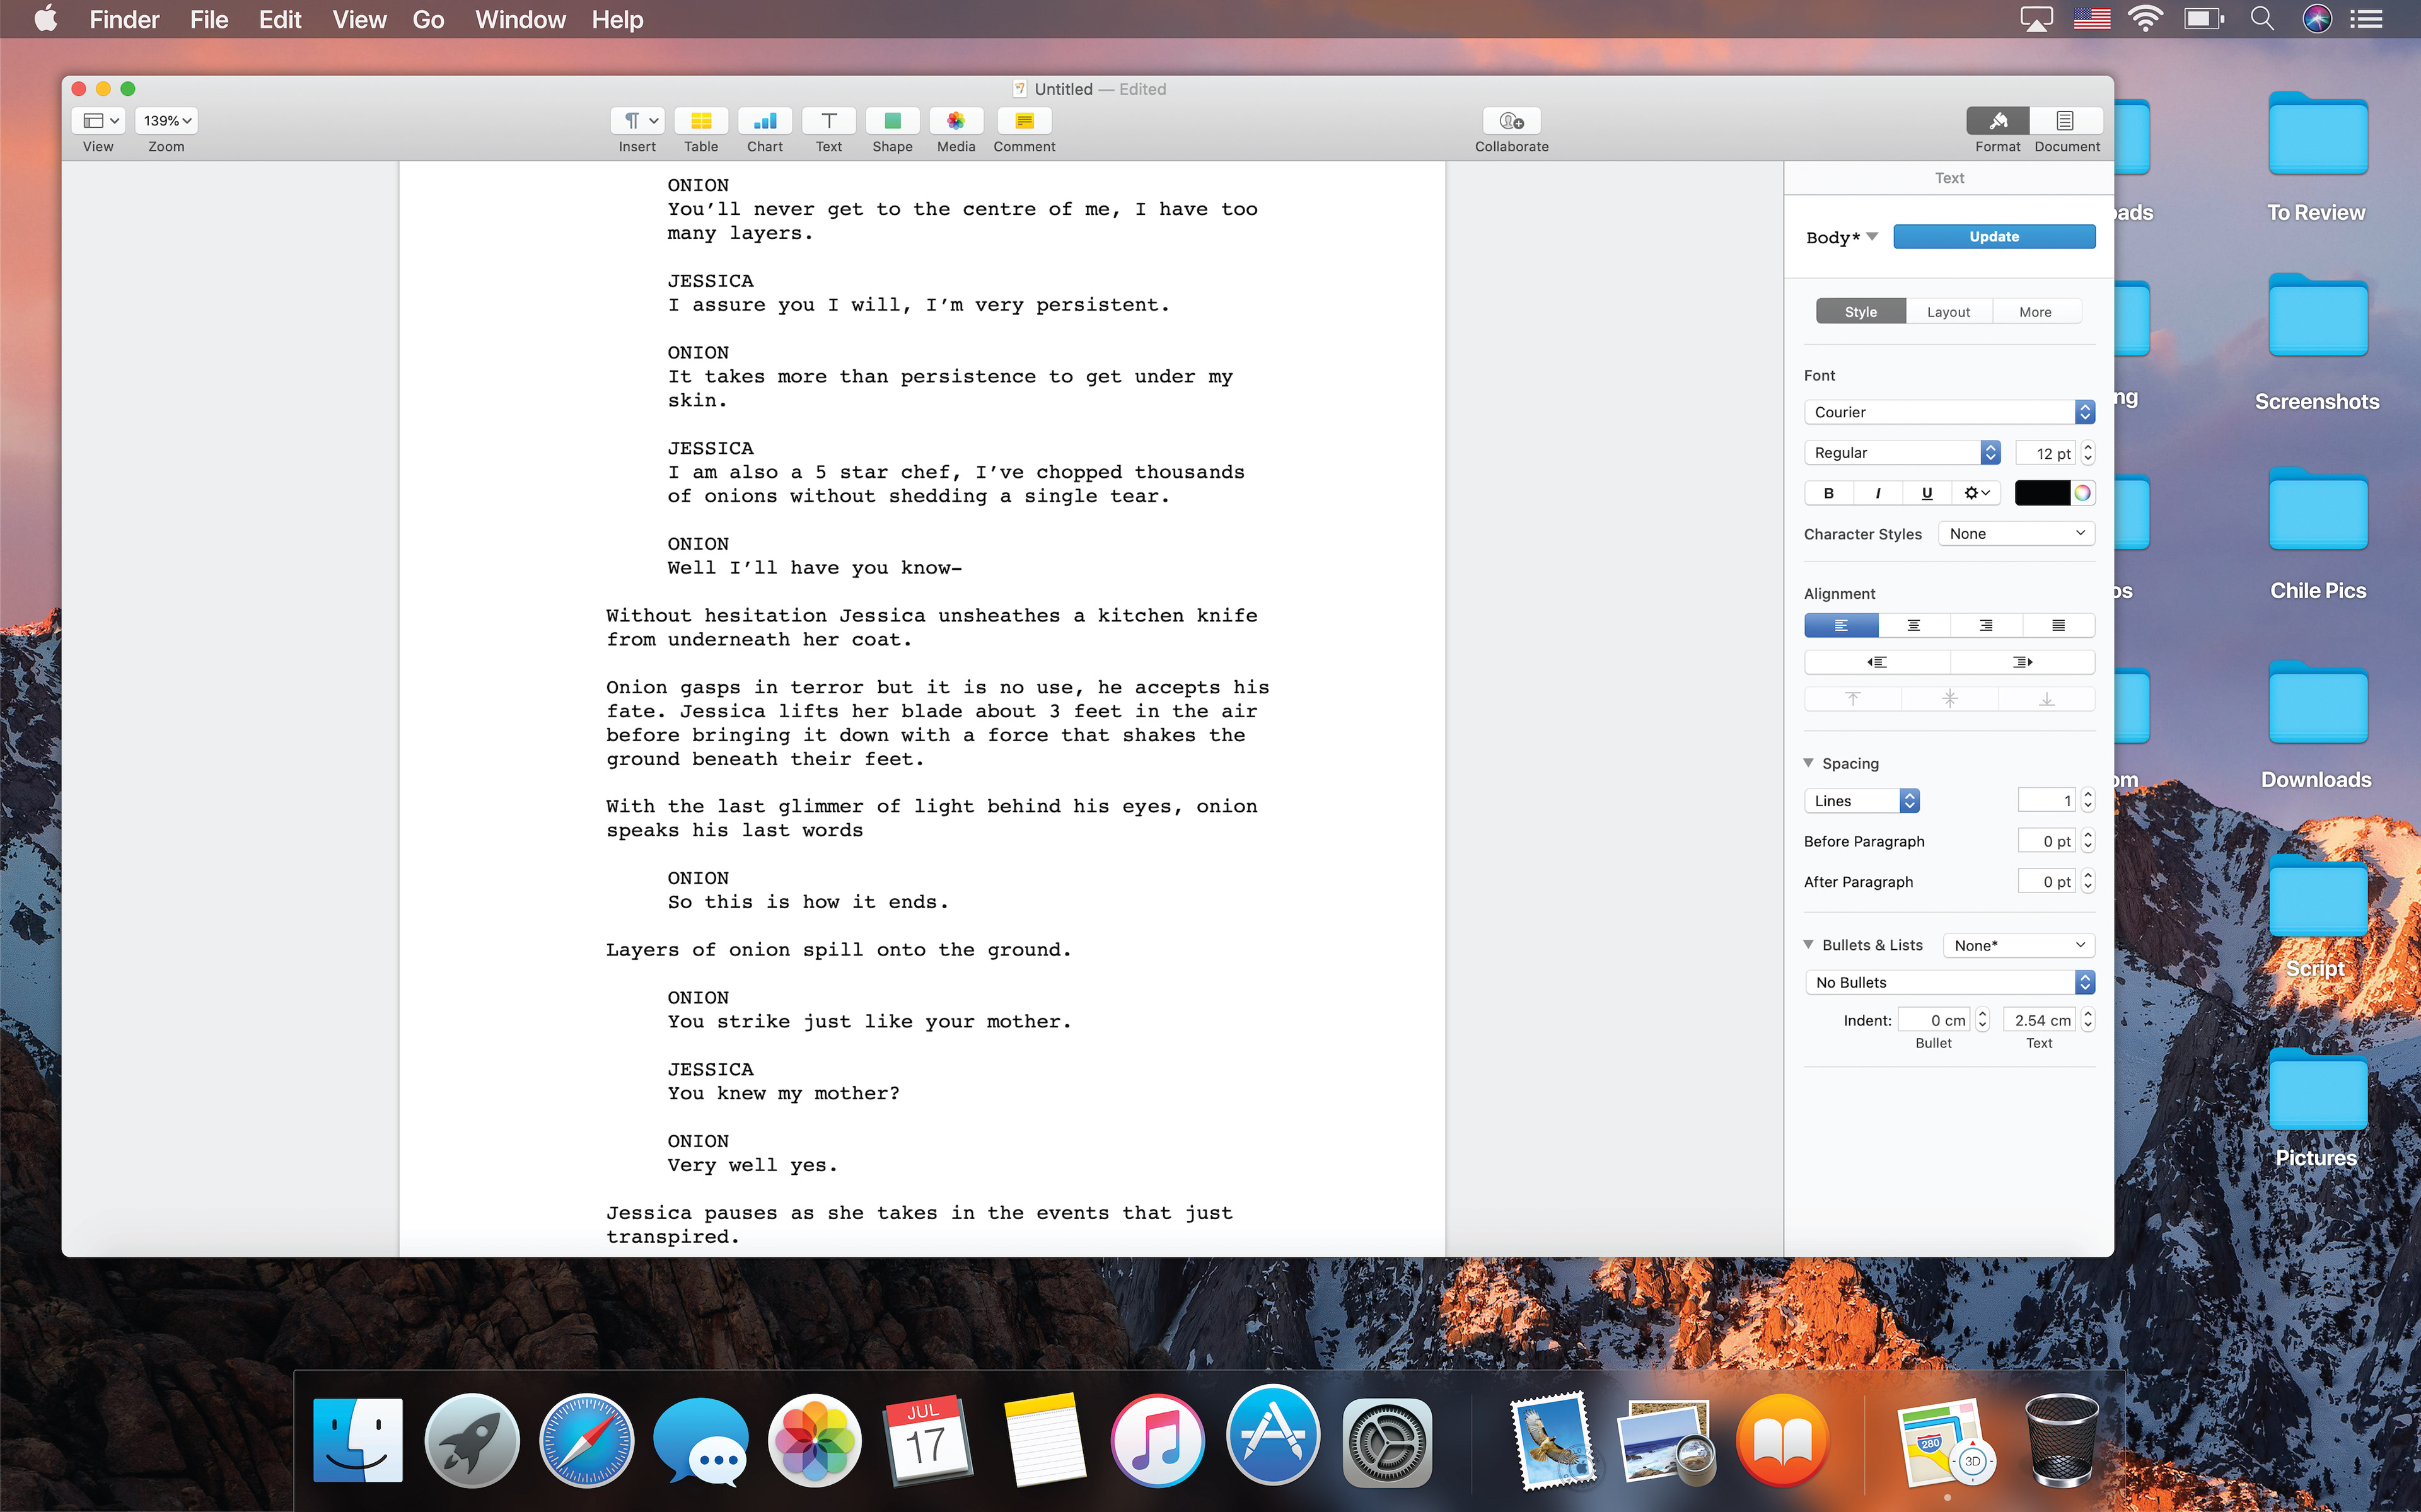Click the increase indent icon

pyautogui.click(x=2022, y=662)
